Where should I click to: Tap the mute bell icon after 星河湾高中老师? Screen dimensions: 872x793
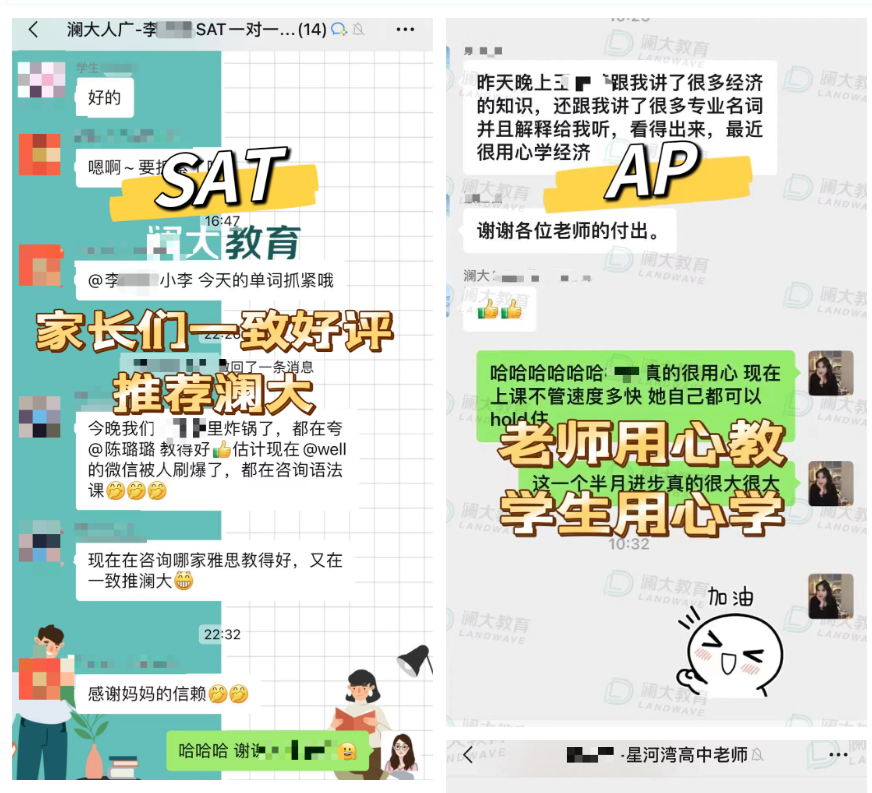(757, 755)
